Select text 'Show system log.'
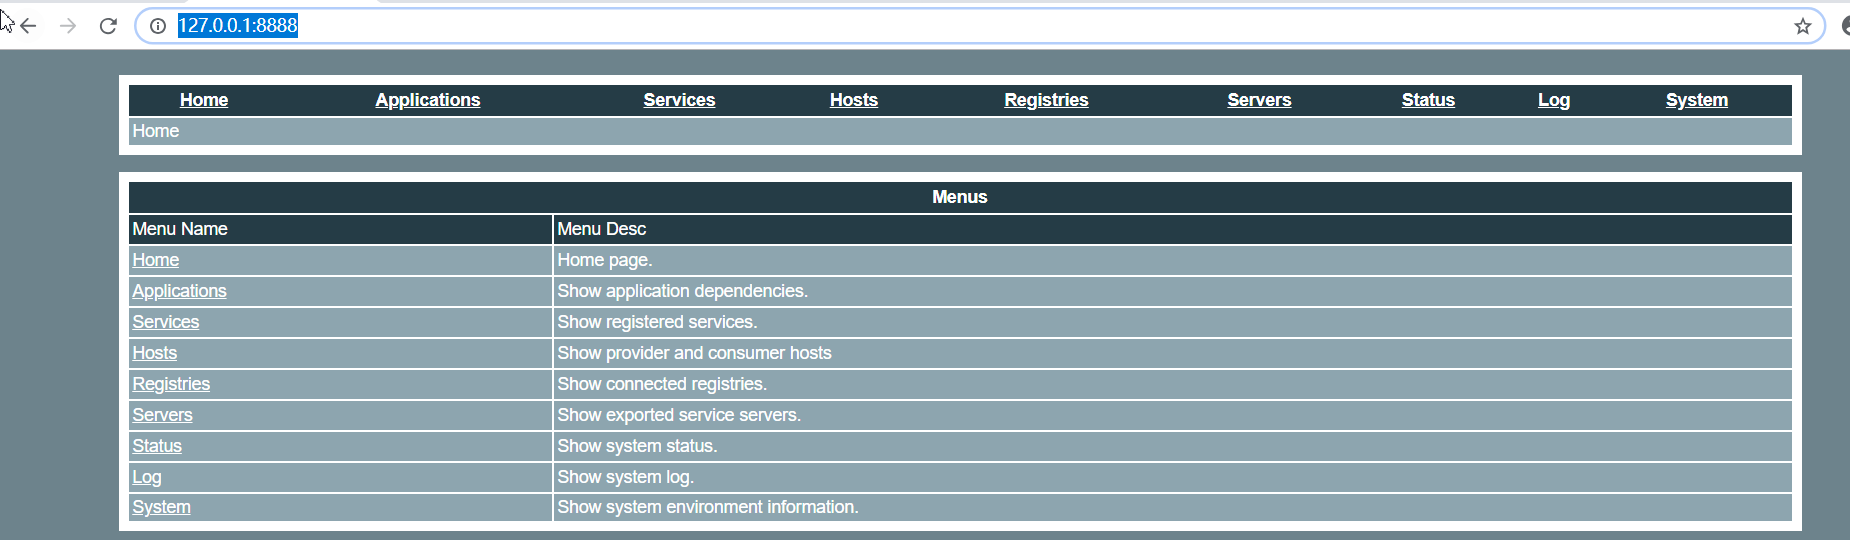 pyautogui.click(x=626, y=477)
